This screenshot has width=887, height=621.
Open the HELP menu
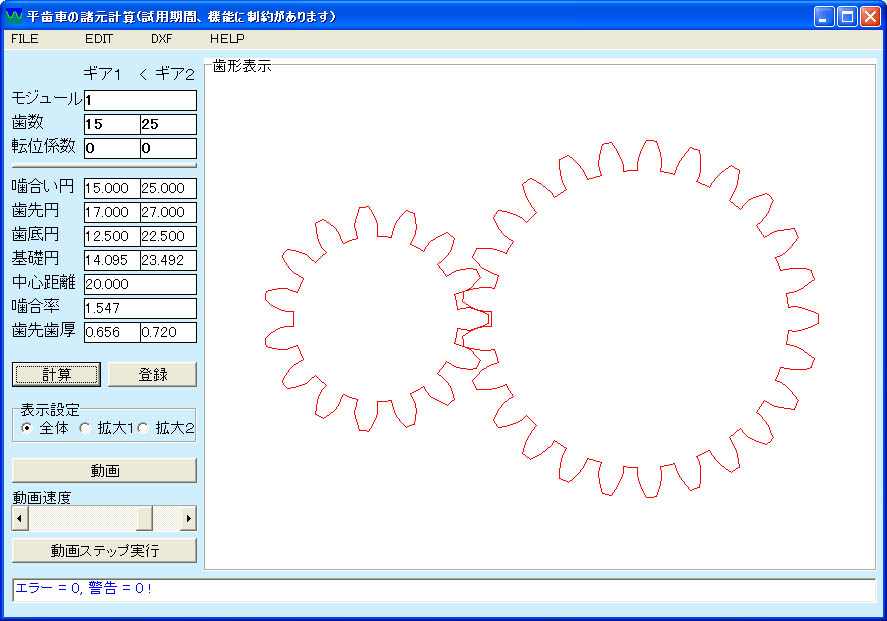click(227, 39)
